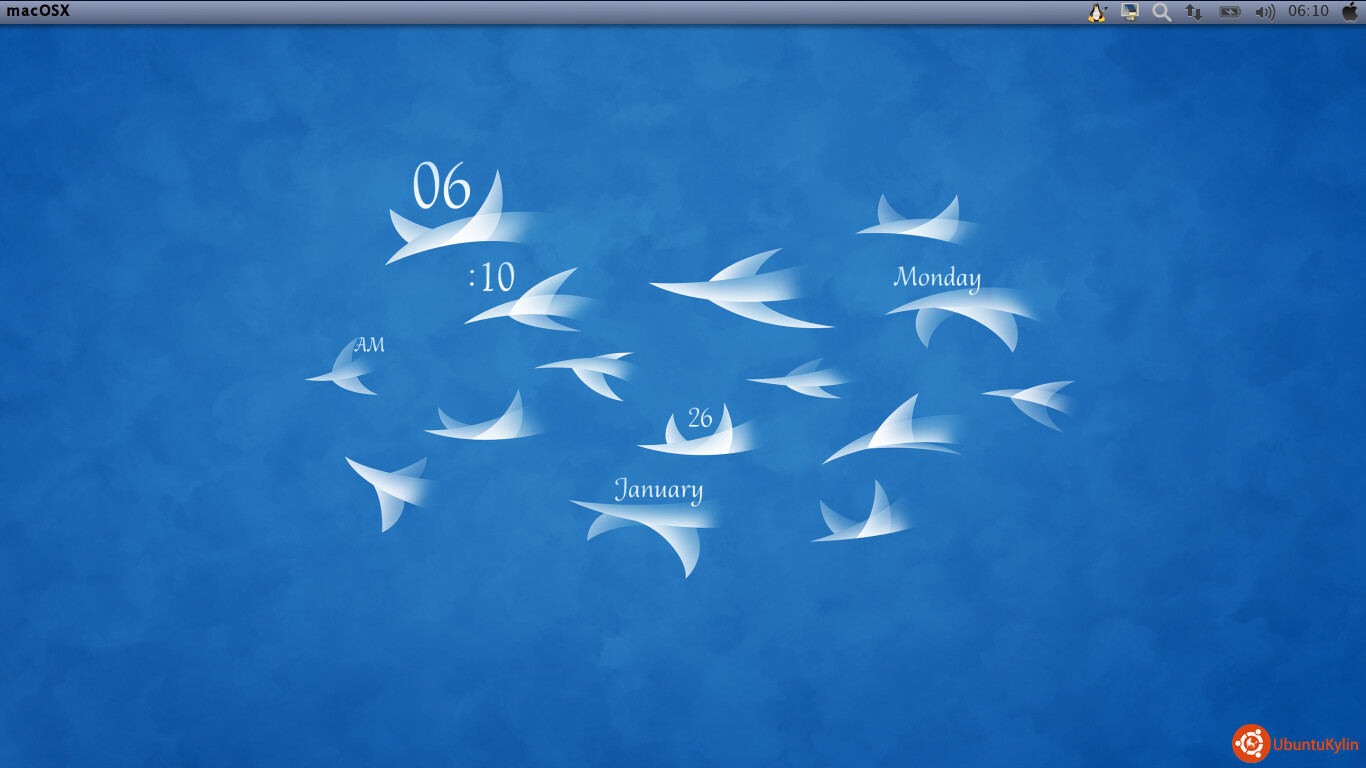The width and height of the screenshot is (1366, 768).
Task: Open the macOSX menu in top panel
Action: [x=38, y=11]
